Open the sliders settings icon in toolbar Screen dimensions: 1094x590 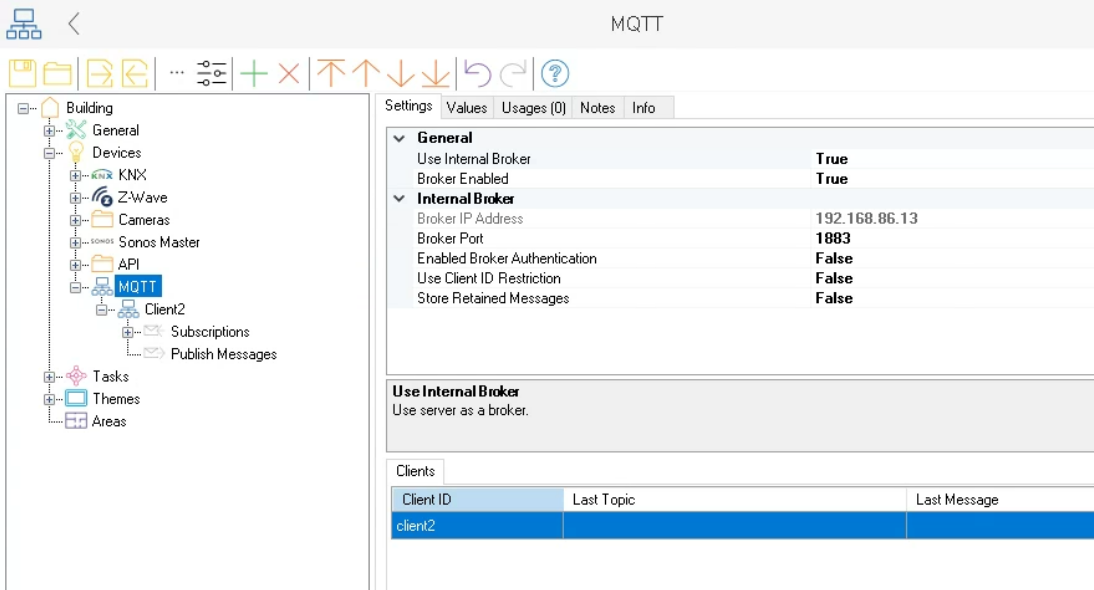(x=212, y=74)
